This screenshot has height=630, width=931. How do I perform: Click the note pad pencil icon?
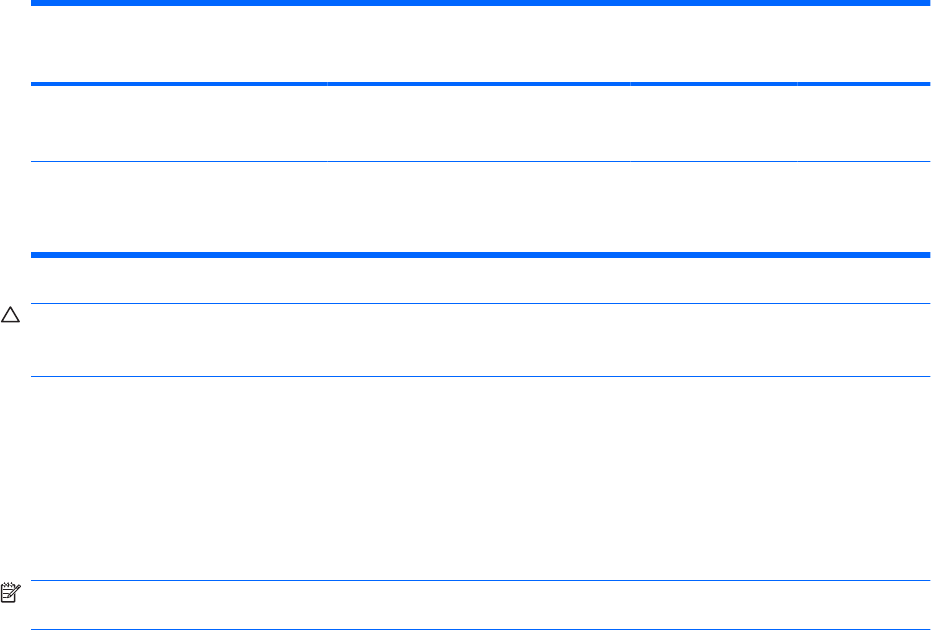(x=10, y=593)
